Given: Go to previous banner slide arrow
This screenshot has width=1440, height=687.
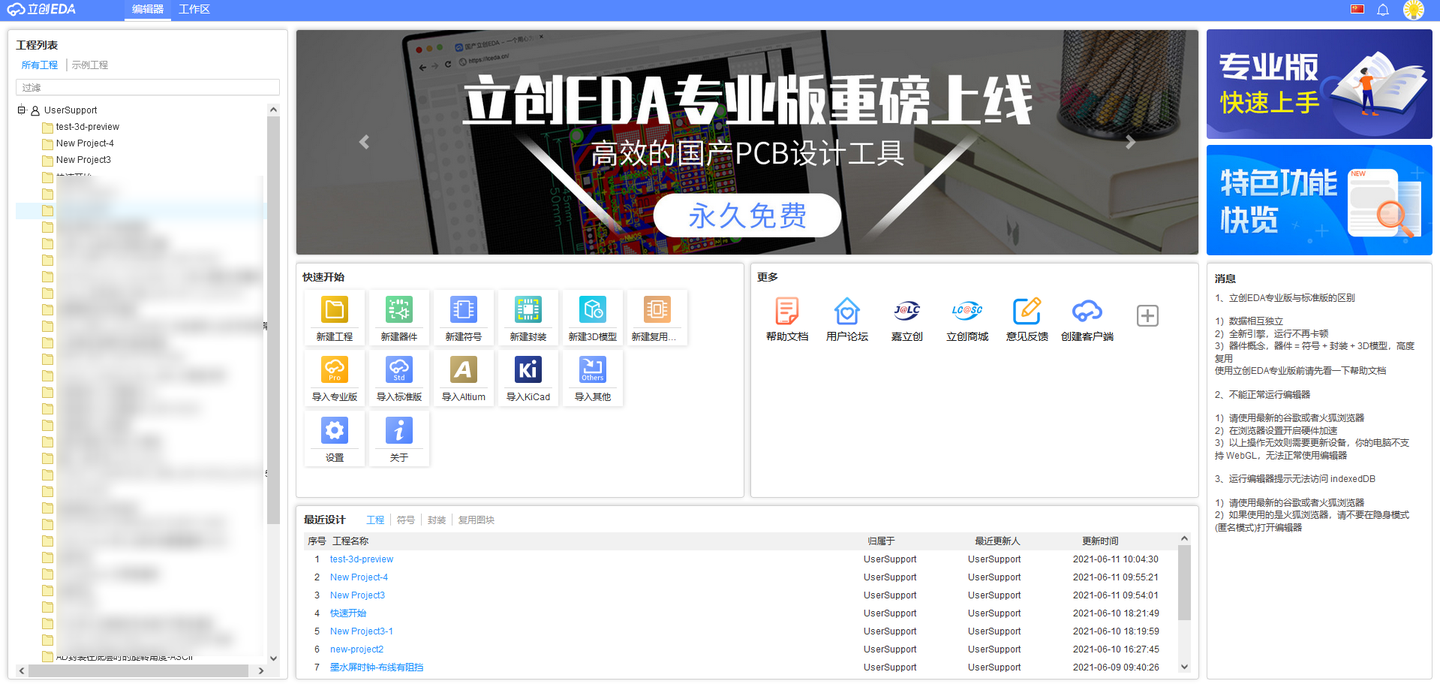Looking at the screenshot, I should 364,142.
